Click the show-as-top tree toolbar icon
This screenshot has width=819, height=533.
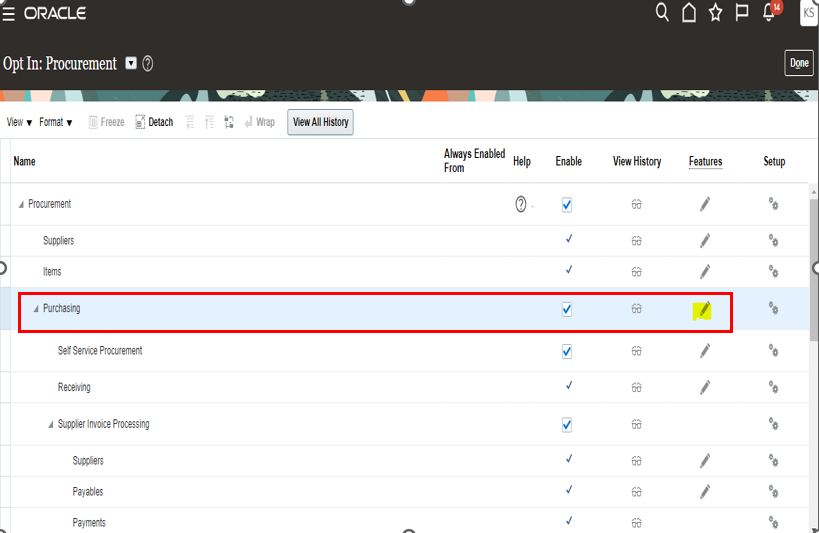(x=229, y=122)
